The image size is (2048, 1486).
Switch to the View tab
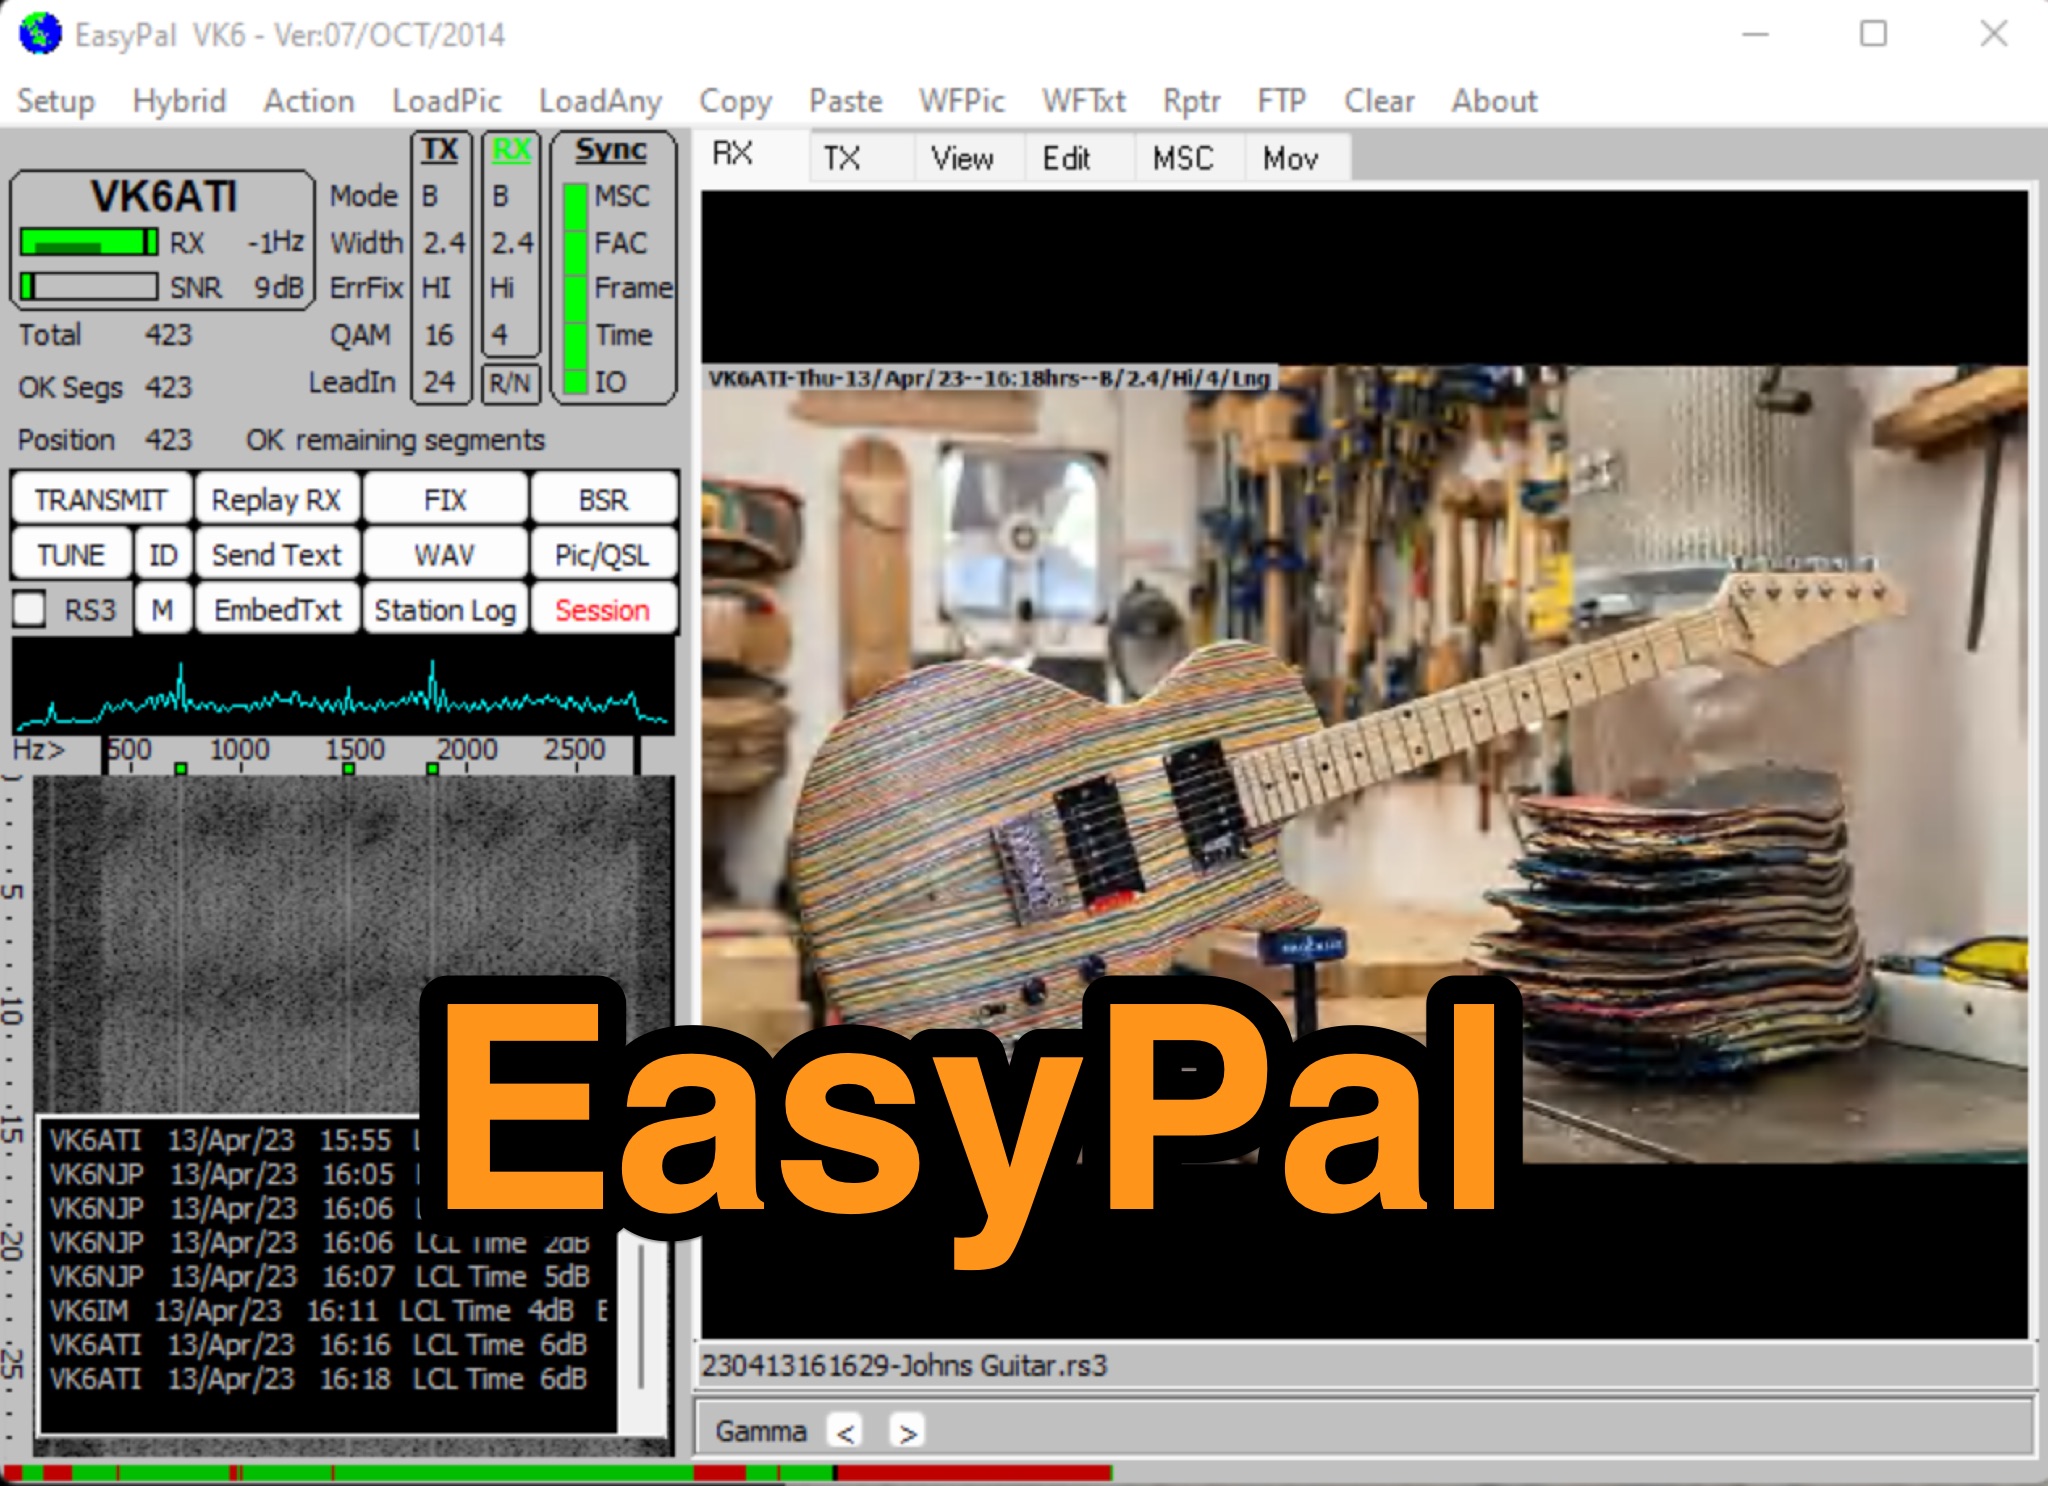pos(967,158)
